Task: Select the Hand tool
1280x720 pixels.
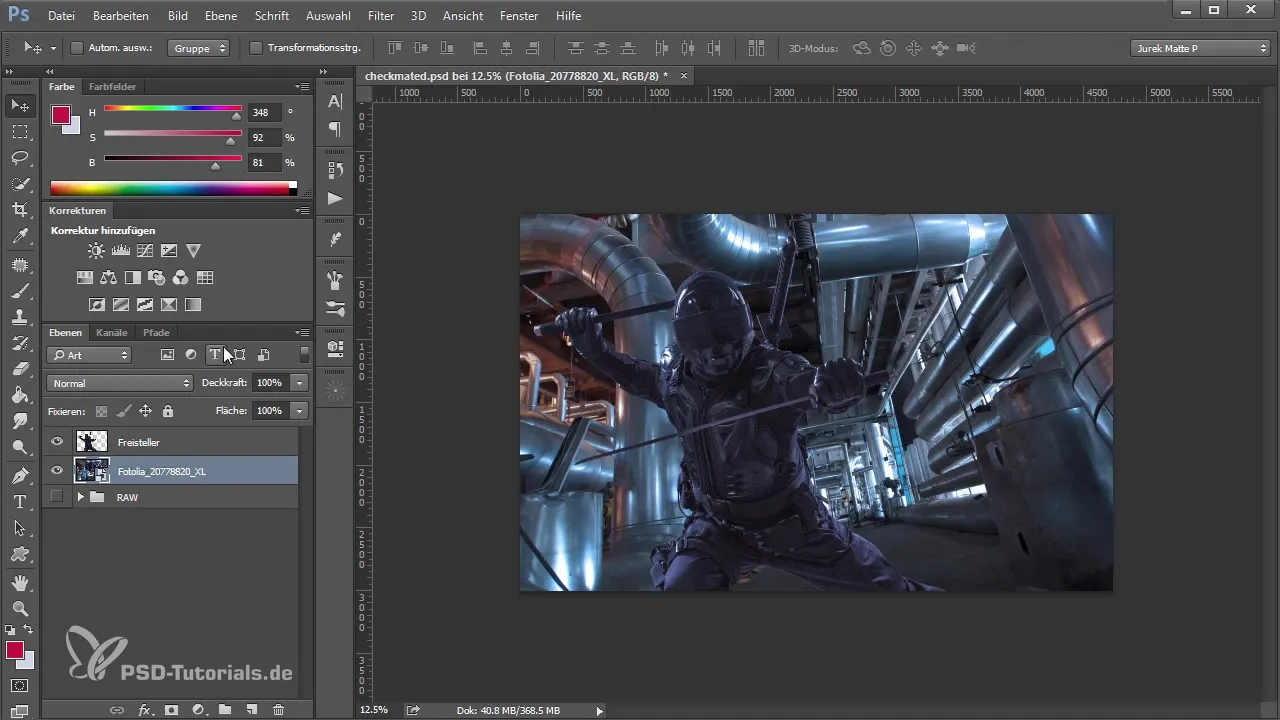Action: [20, 582]
